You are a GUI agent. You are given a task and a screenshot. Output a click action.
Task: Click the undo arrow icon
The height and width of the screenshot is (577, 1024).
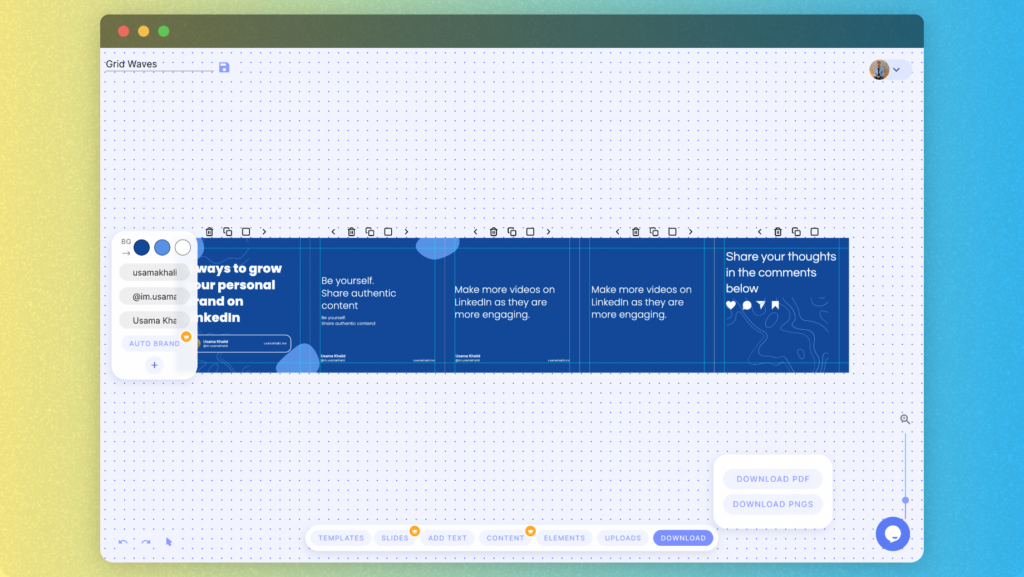coord(123,542)
